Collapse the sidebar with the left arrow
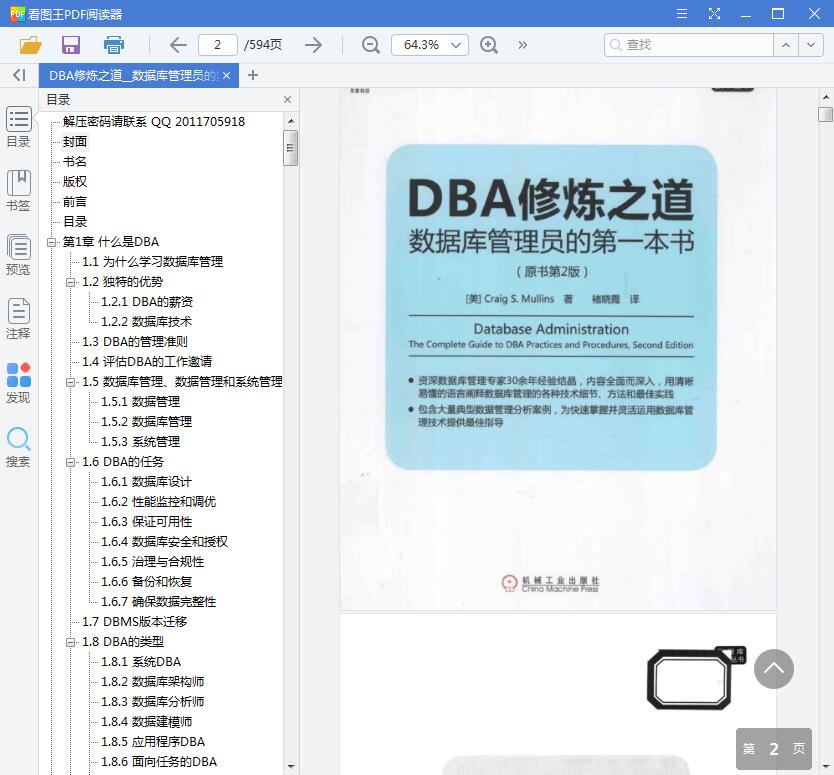 pyautogui.click(x=19, y=75)
